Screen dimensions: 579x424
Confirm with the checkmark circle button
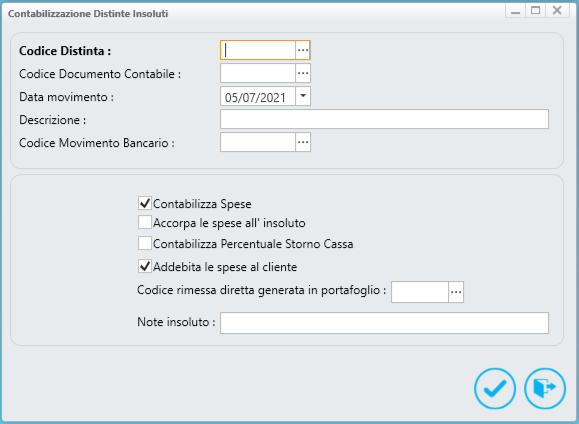(495, 388)
